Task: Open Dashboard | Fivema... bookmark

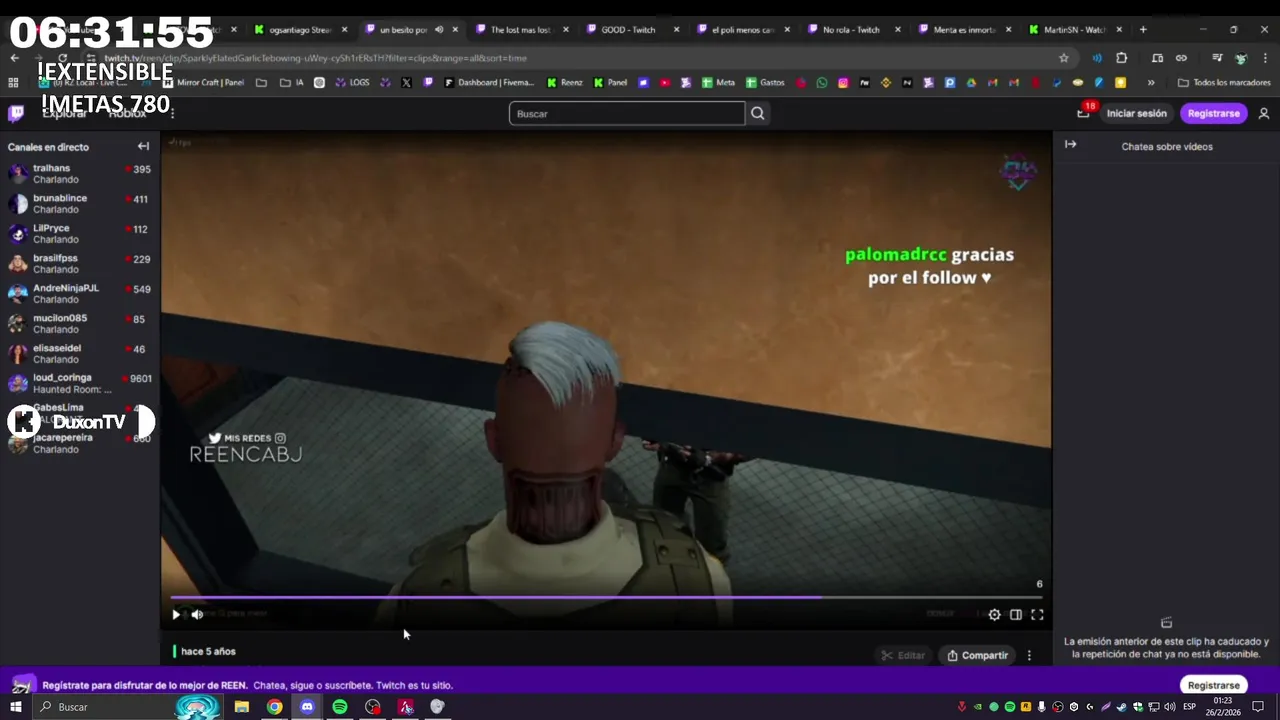Action: pyautogui.click(x=489, y=83)
